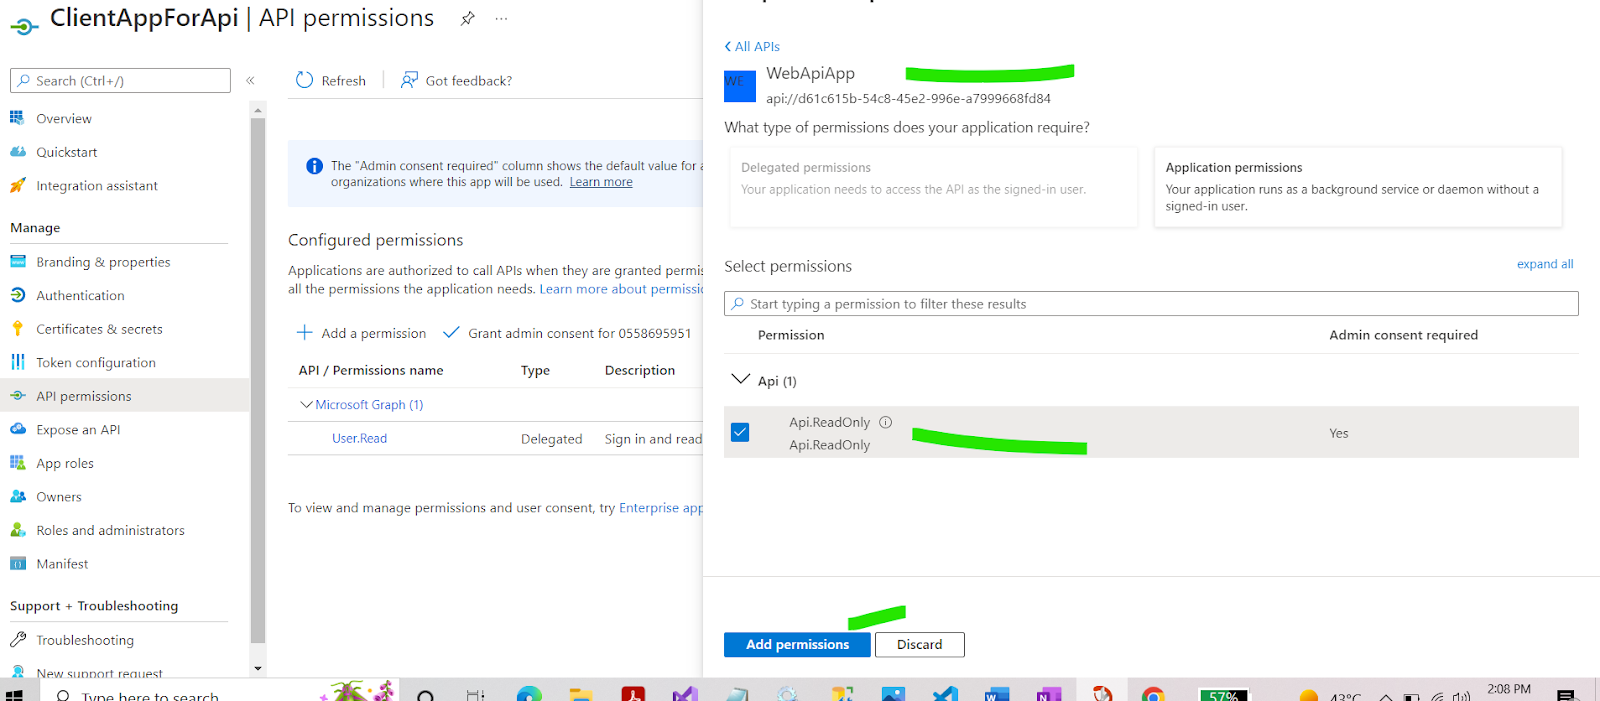
Task: Click Delegated type cell for User.Read
Action: tap(551, 439)
